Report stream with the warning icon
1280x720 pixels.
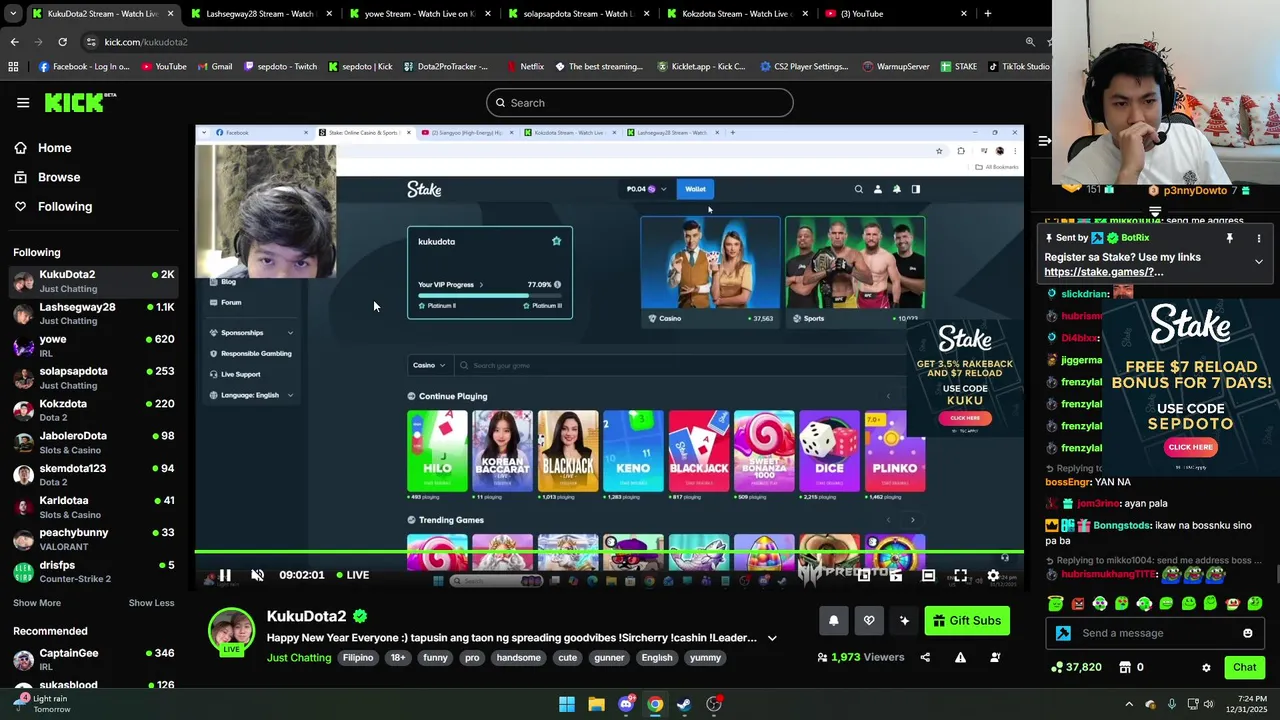click(x=960, y=657)
